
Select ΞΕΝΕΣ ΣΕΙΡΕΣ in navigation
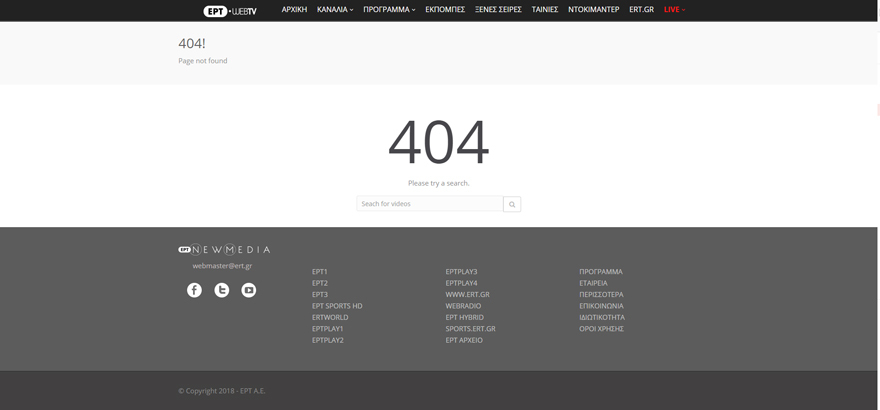click(498, 9)
